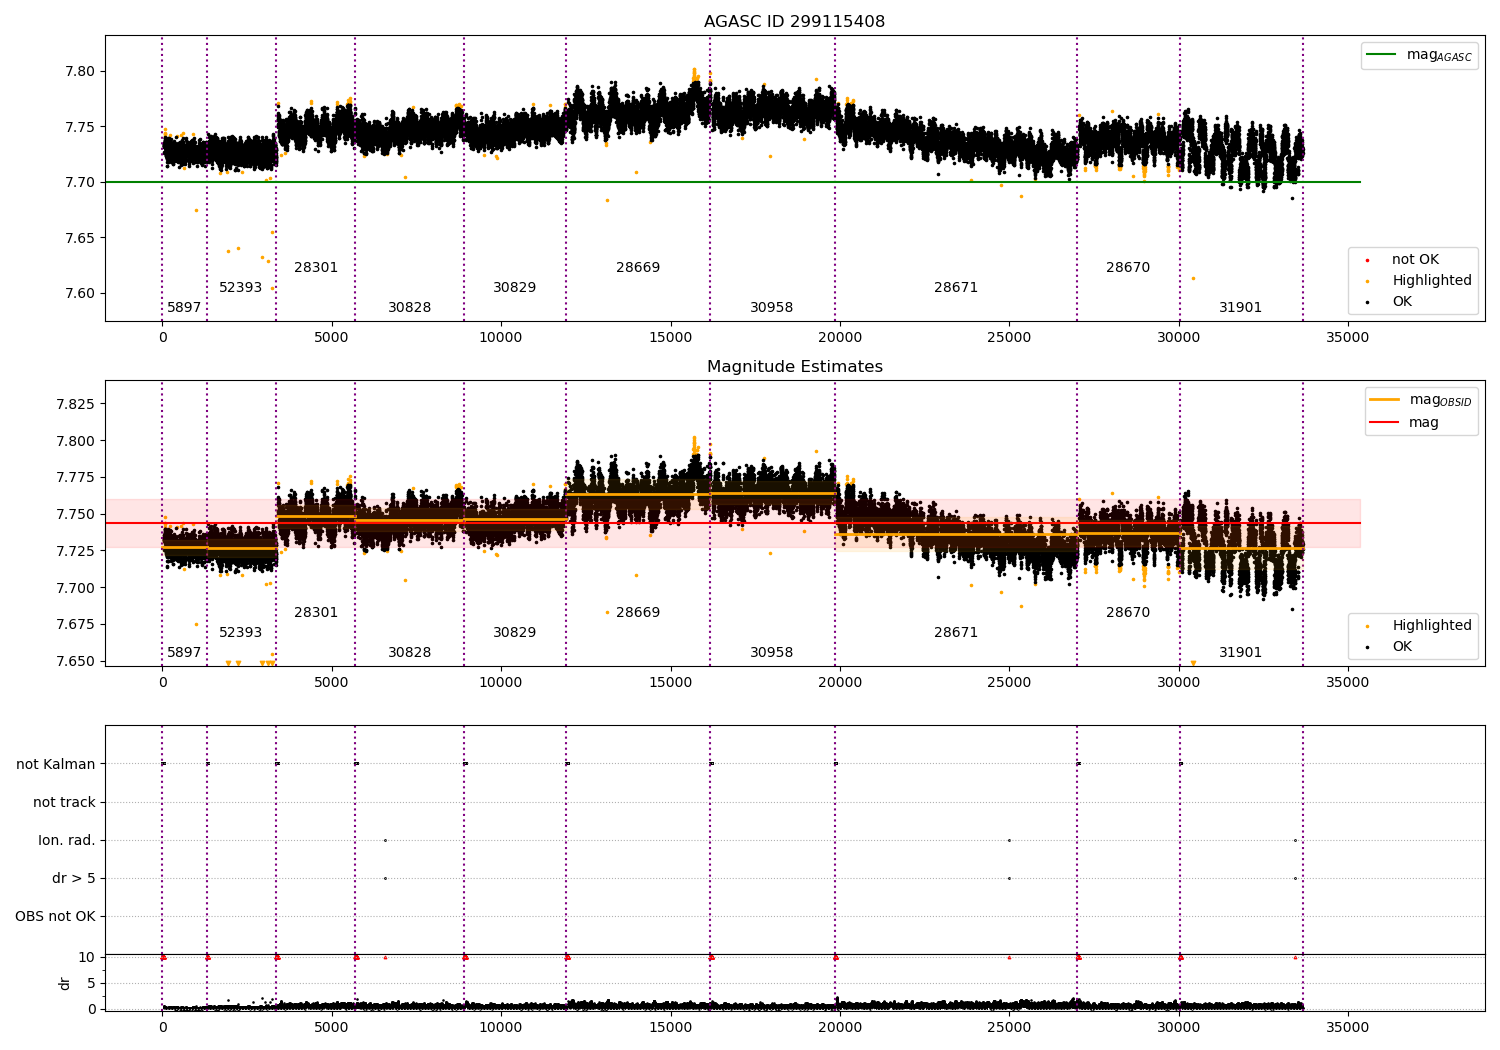This screenshot has width=1500, height=1050.
Task: Click the 28671 label in middle plot
Action: pos(956,633)
